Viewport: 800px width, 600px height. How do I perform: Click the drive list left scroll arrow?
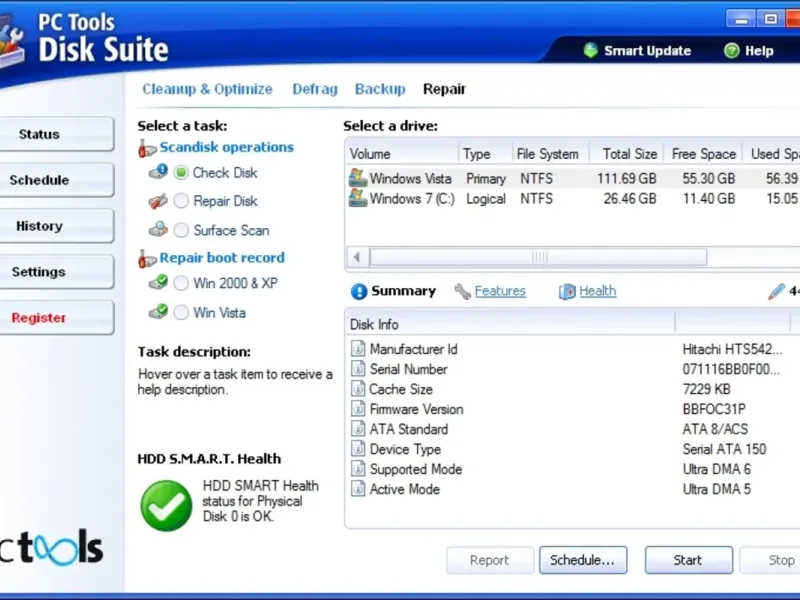[357, 257]
